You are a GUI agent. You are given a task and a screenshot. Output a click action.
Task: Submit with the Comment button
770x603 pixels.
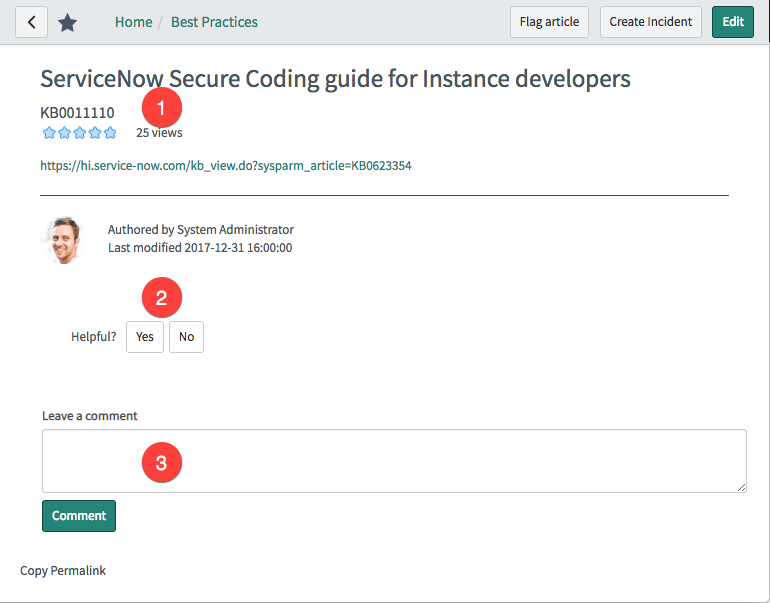point(79,516)
